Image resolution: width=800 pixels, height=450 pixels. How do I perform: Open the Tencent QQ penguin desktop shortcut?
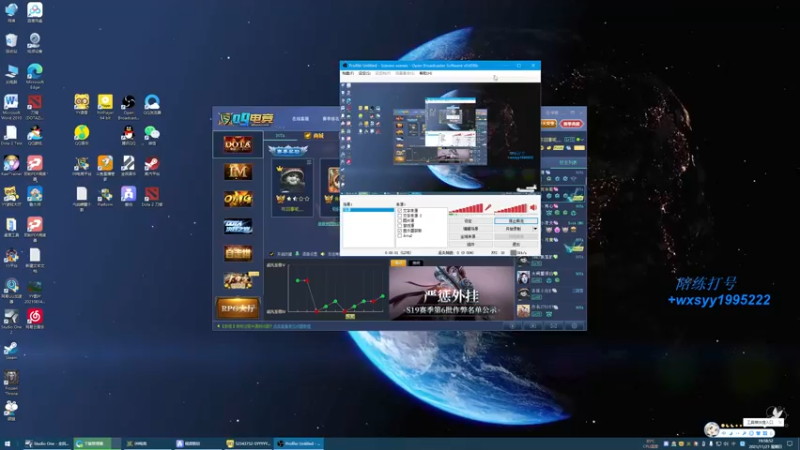click(128, 135)
